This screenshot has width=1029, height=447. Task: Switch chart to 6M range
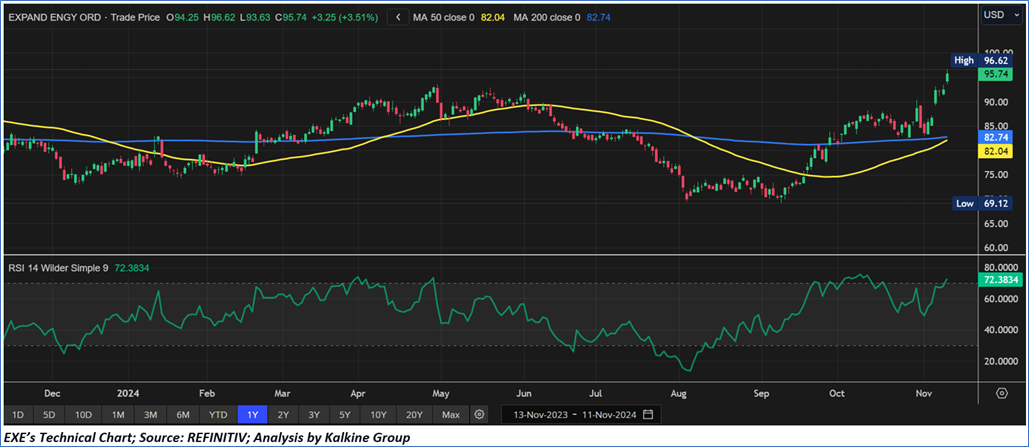(x=183, y=414)
